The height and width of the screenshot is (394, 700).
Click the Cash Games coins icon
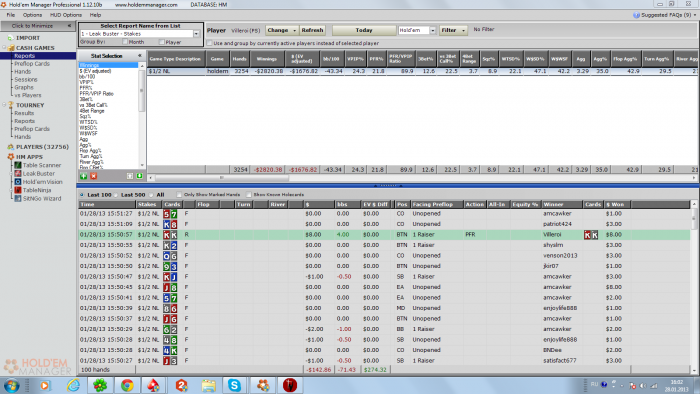[x=11, y=48]
